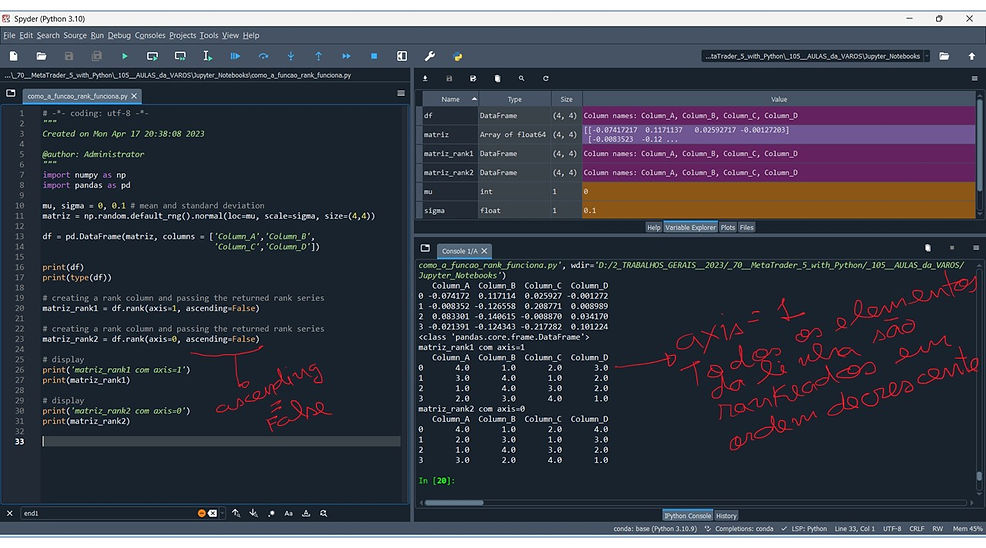The width and height of the screenshot is (986, 548).
Task: Open the editor file browser icon
Action: 11,94
